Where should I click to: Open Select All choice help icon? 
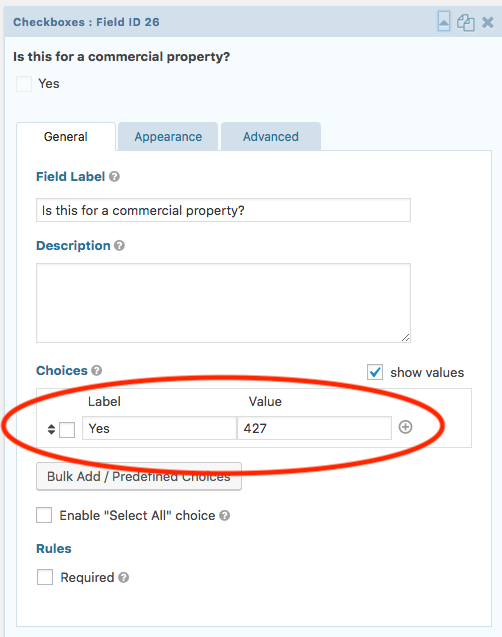click(225, 516)
